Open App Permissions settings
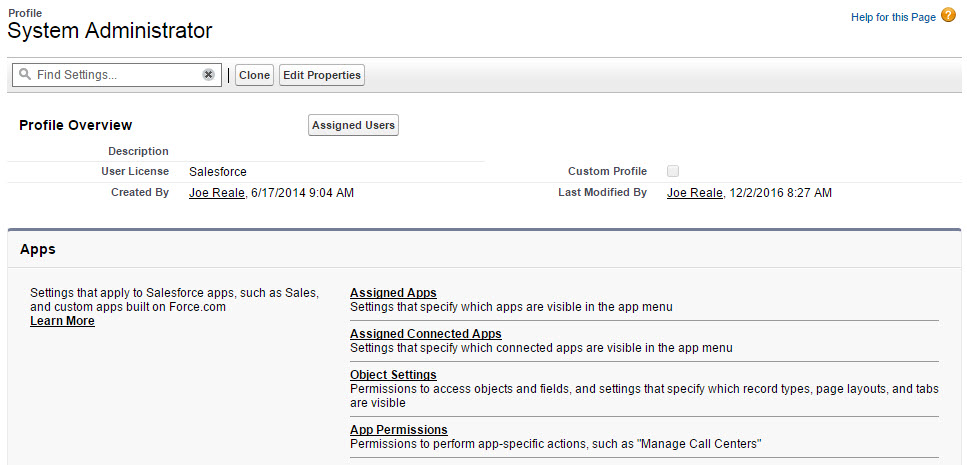967x465 pixels. pos(399,430)
